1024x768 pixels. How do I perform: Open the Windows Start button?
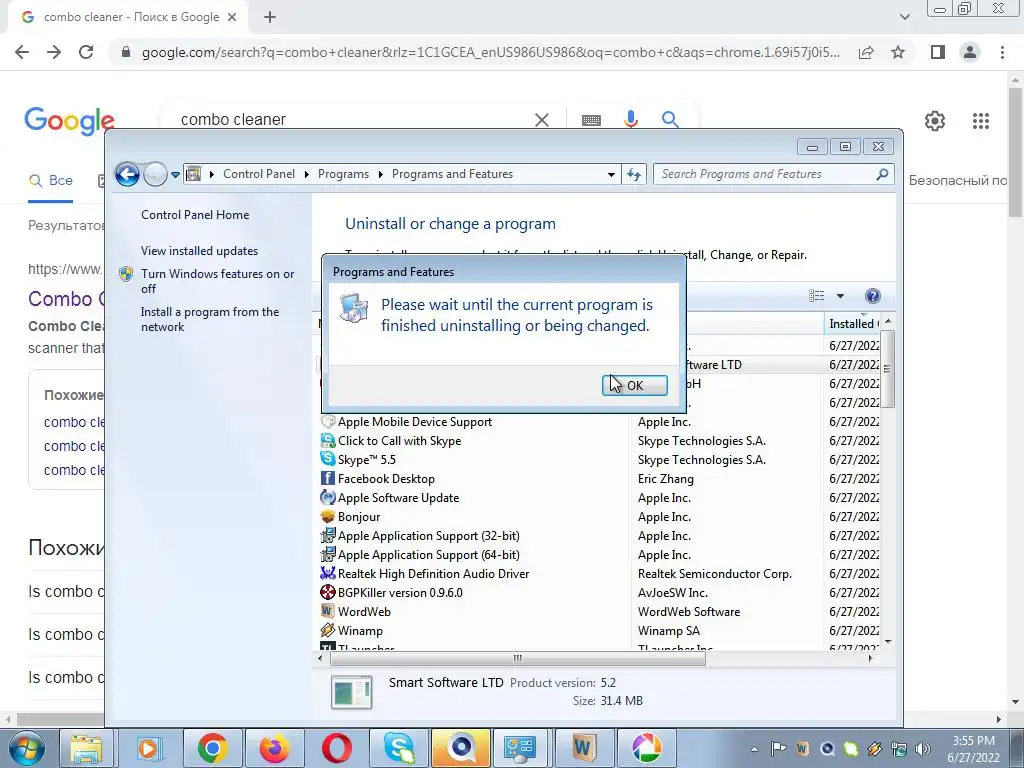tap(26, 748)
